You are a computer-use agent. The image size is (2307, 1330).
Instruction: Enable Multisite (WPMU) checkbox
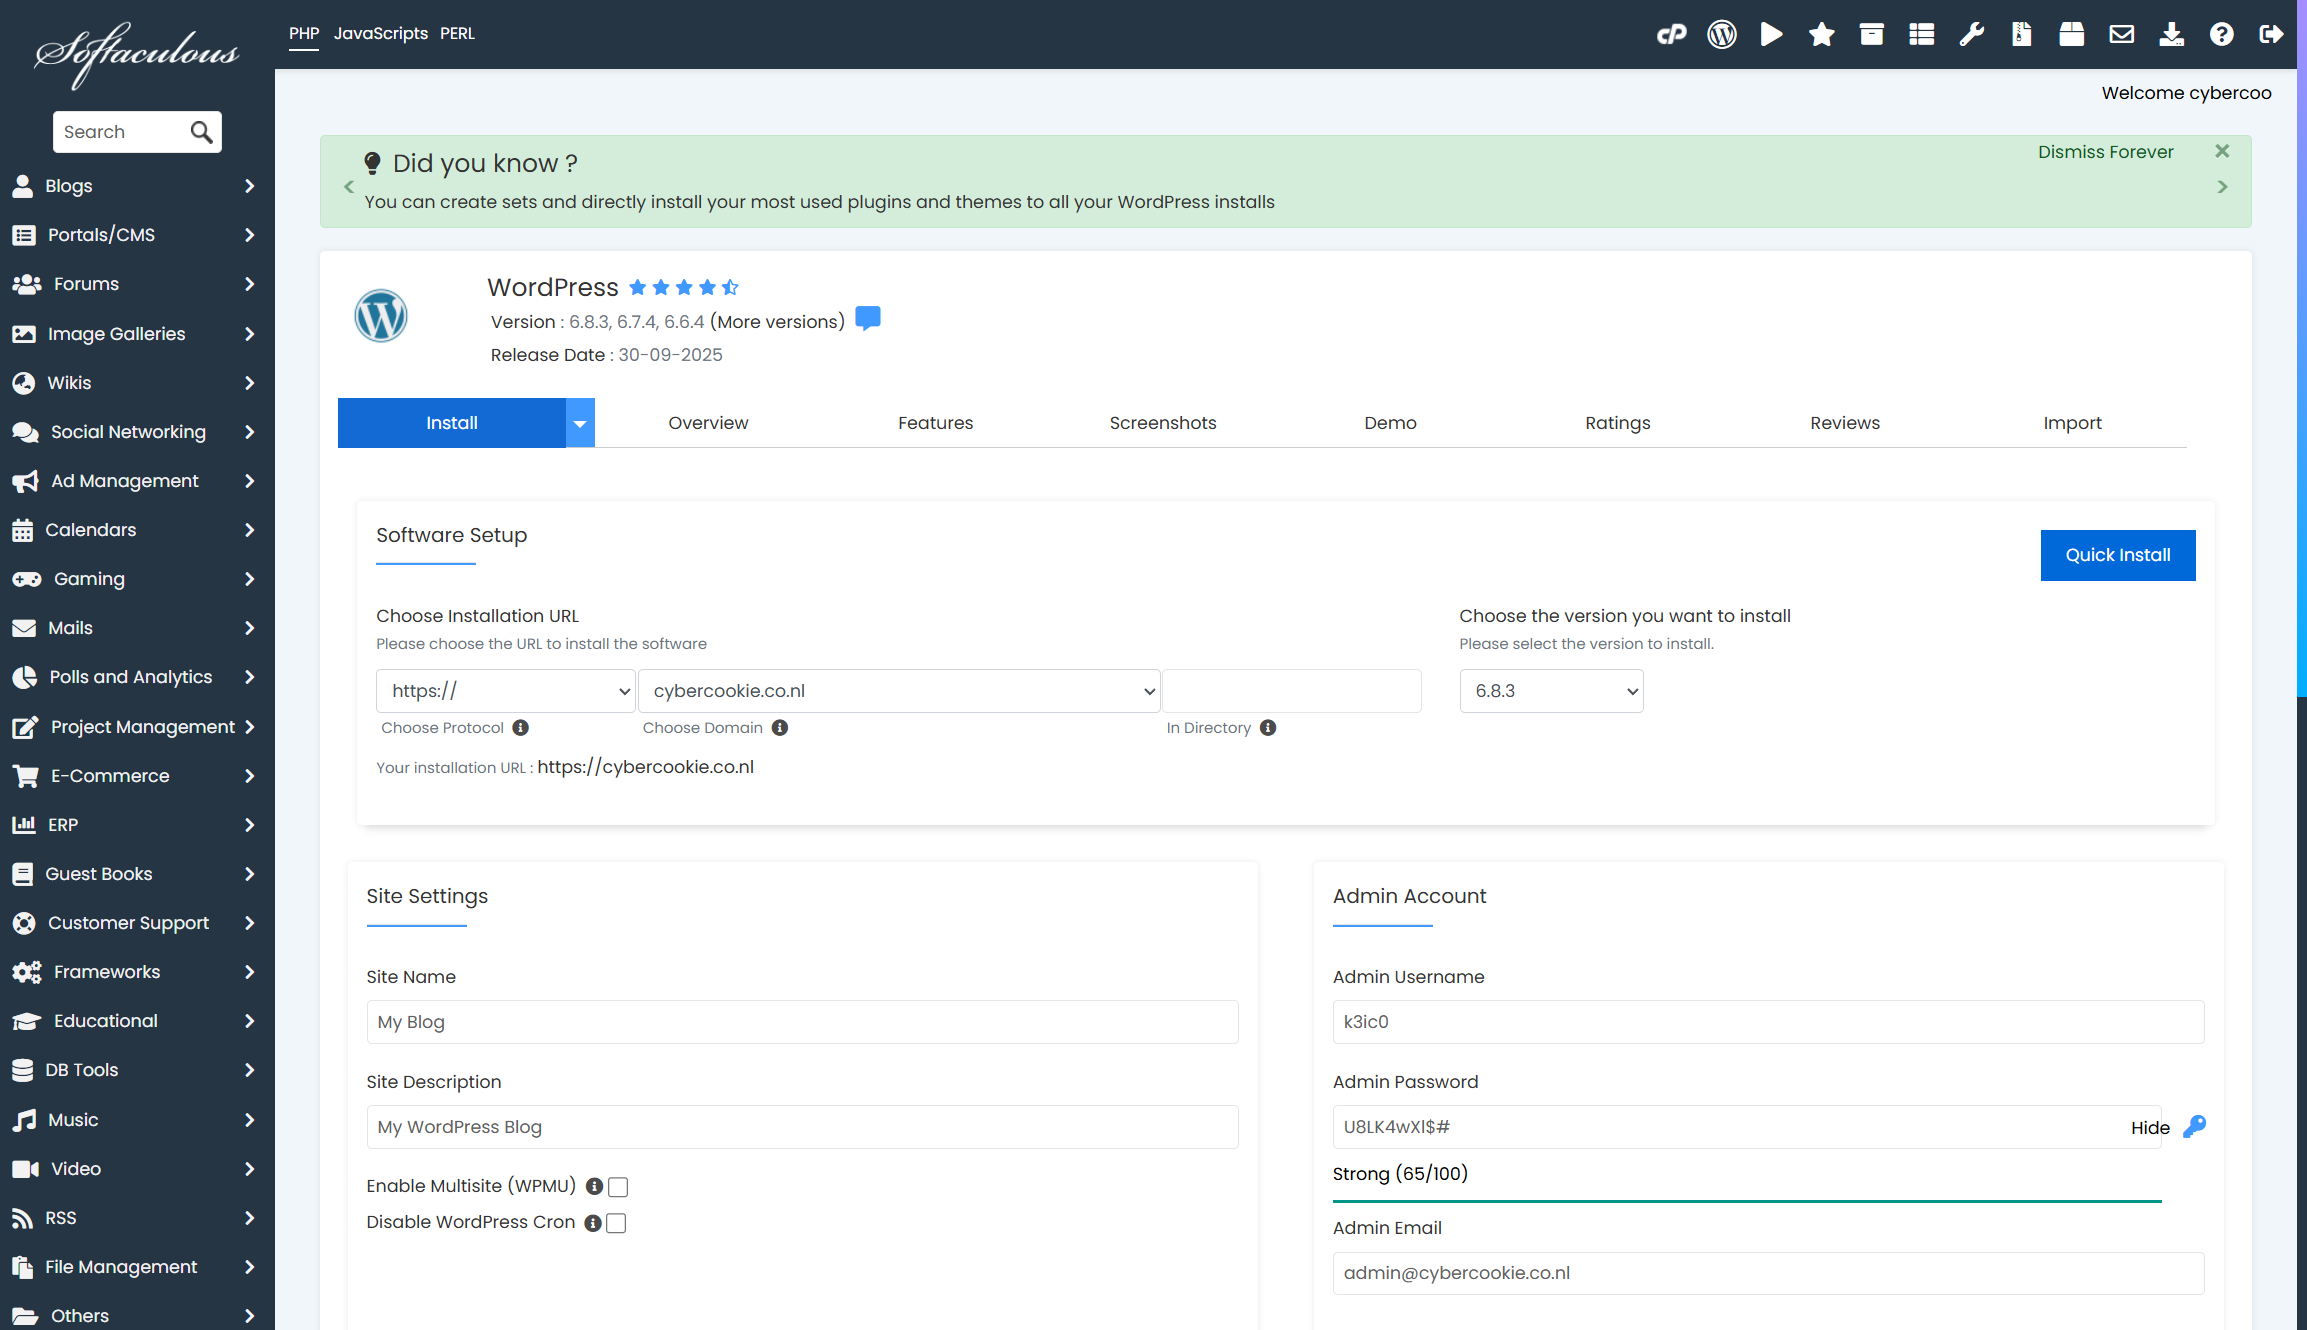618,1187
